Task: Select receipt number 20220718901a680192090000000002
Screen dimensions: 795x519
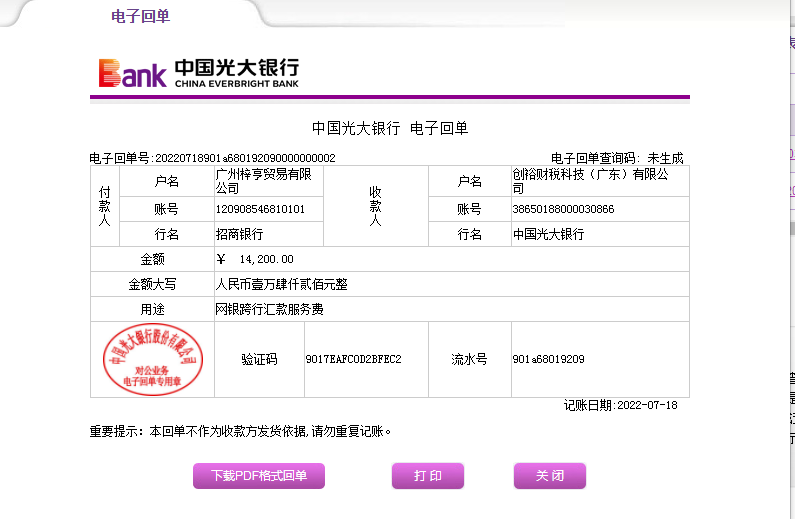Action: click(245, 158)
